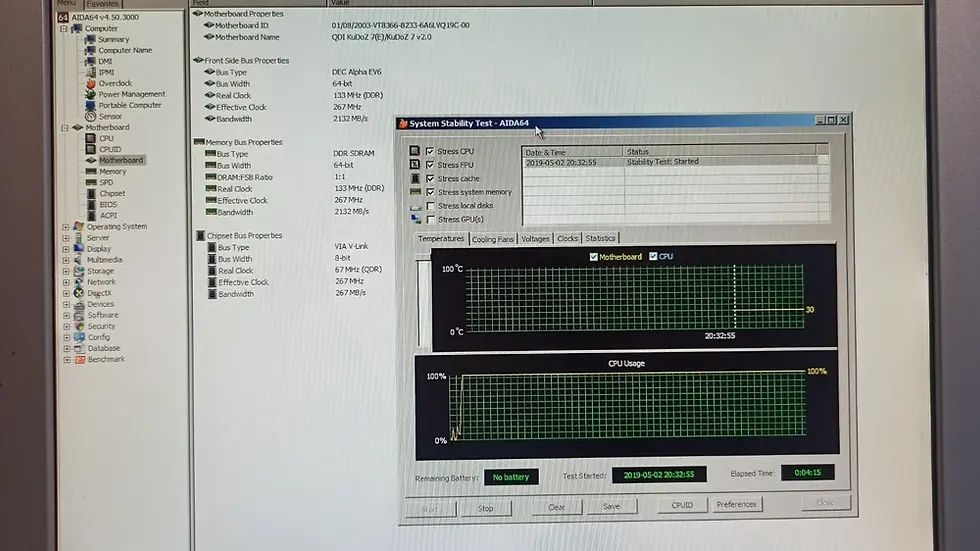Uncheck Motherboard in temperature graph legend

click(593, 257)
